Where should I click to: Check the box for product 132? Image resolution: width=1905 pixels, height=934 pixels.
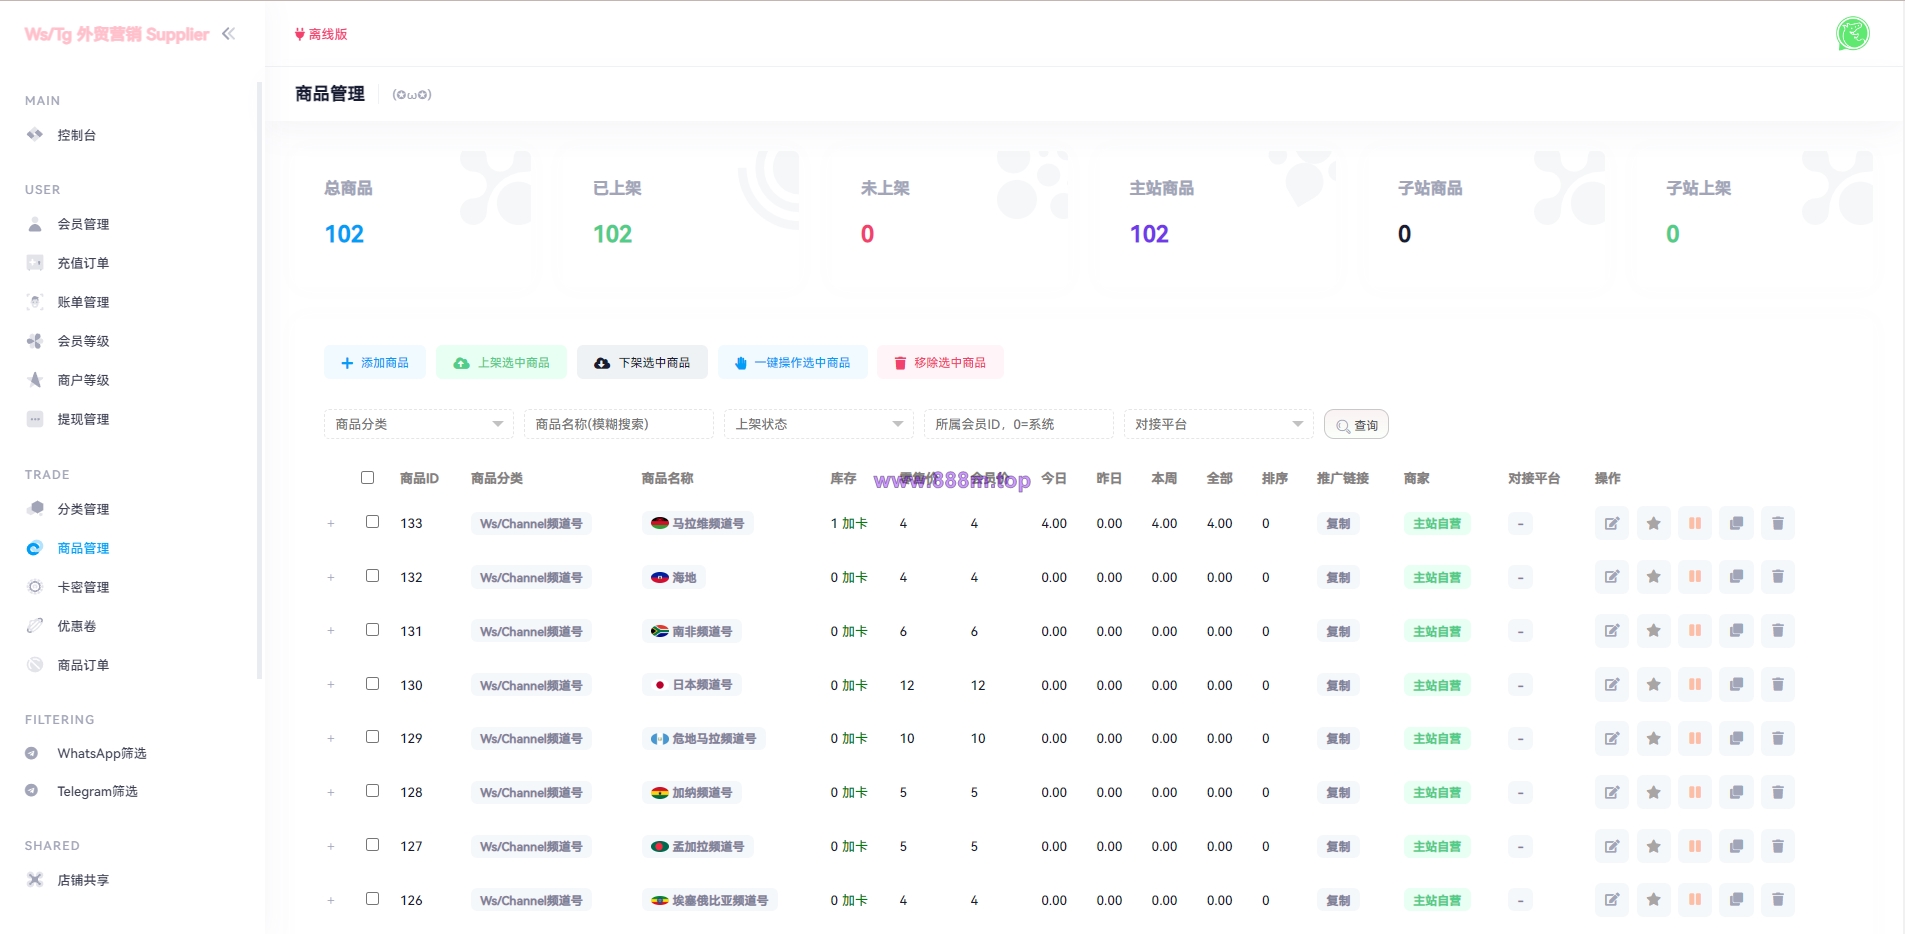point(373,576)
